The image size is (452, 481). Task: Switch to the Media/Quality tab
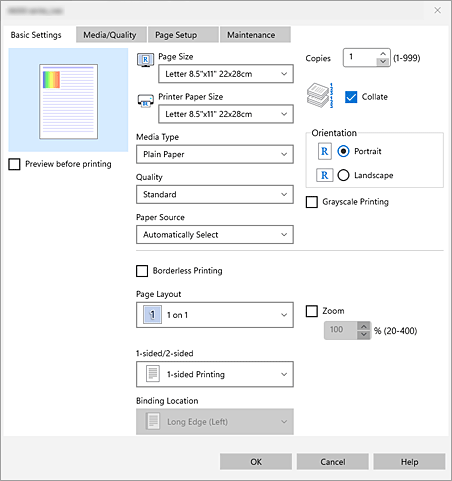point(111,35)
